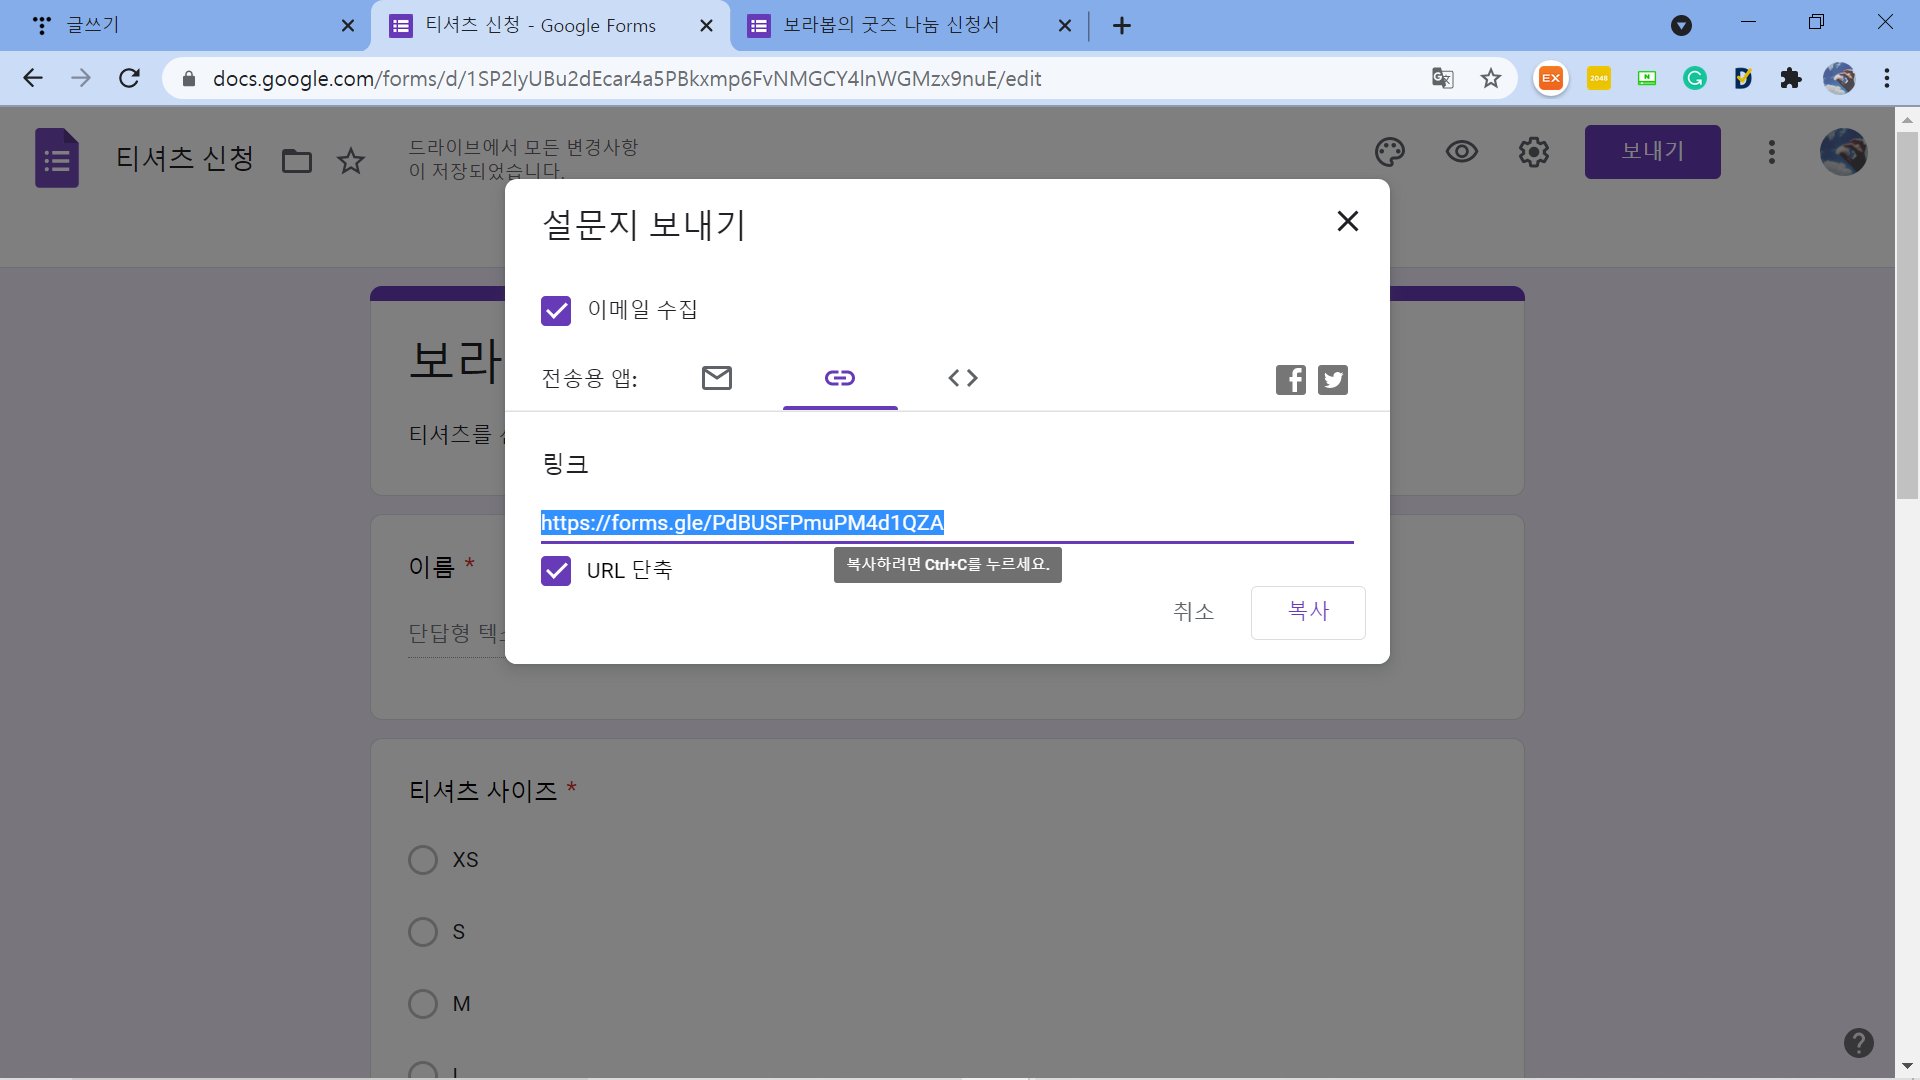The image size is (1920, 1080).
Task: Share the form via the Twitter icon
Action: pos(1332,380)
